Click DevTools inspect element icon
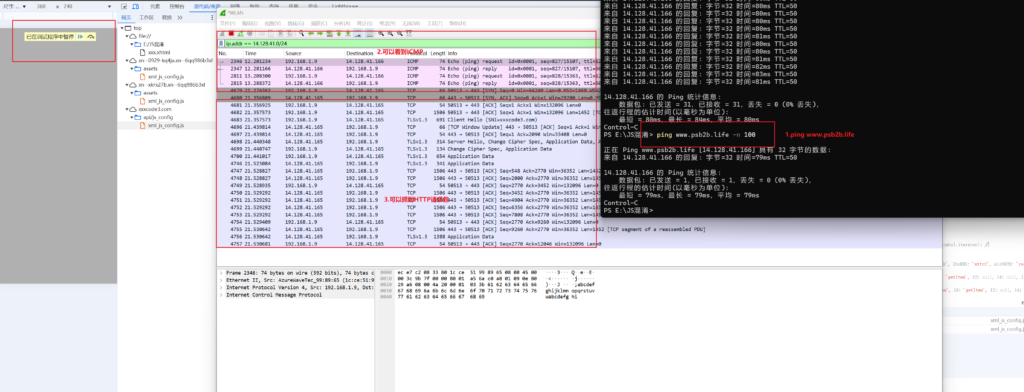 click(124, 7)
